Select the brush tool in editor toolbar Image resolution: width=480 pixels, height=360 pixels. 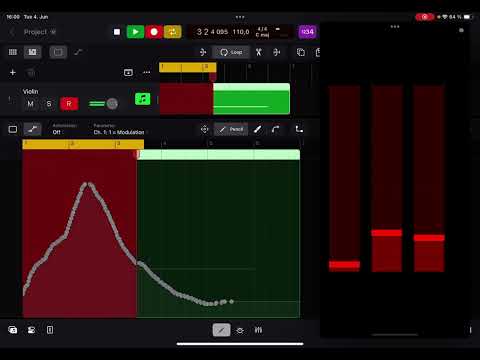point(258,129)
